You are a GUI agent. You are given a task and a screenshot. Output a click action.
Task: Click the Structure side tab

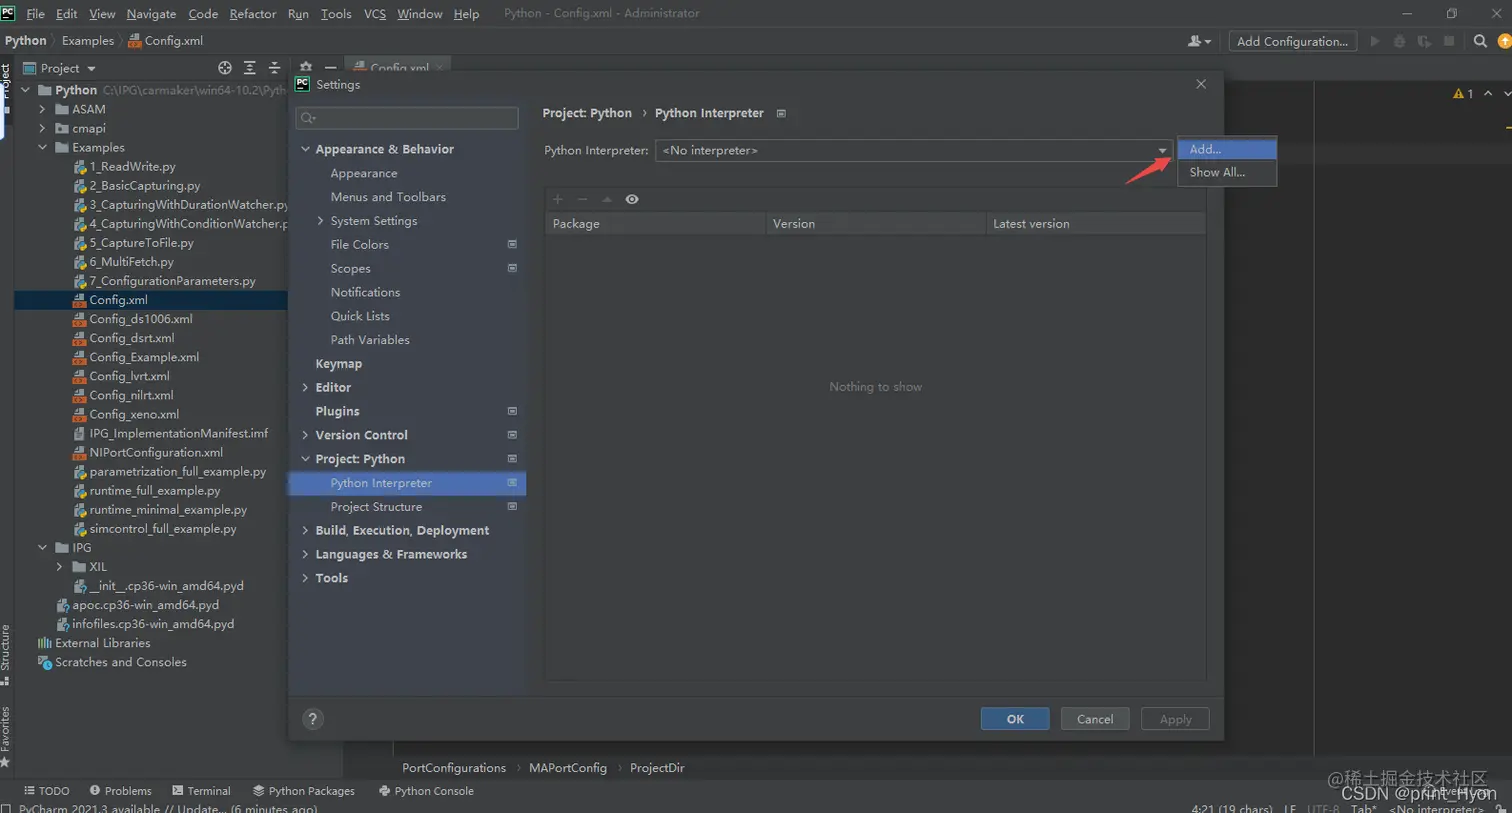5,654
